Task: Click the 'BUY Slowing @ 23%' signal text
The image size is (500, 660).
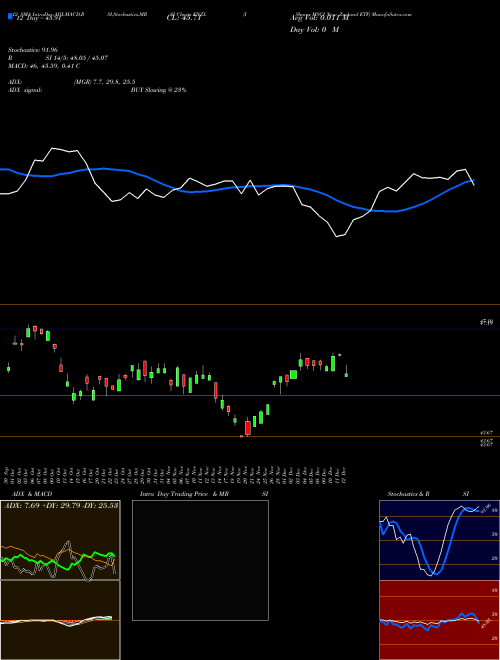Action: point(159,90)
